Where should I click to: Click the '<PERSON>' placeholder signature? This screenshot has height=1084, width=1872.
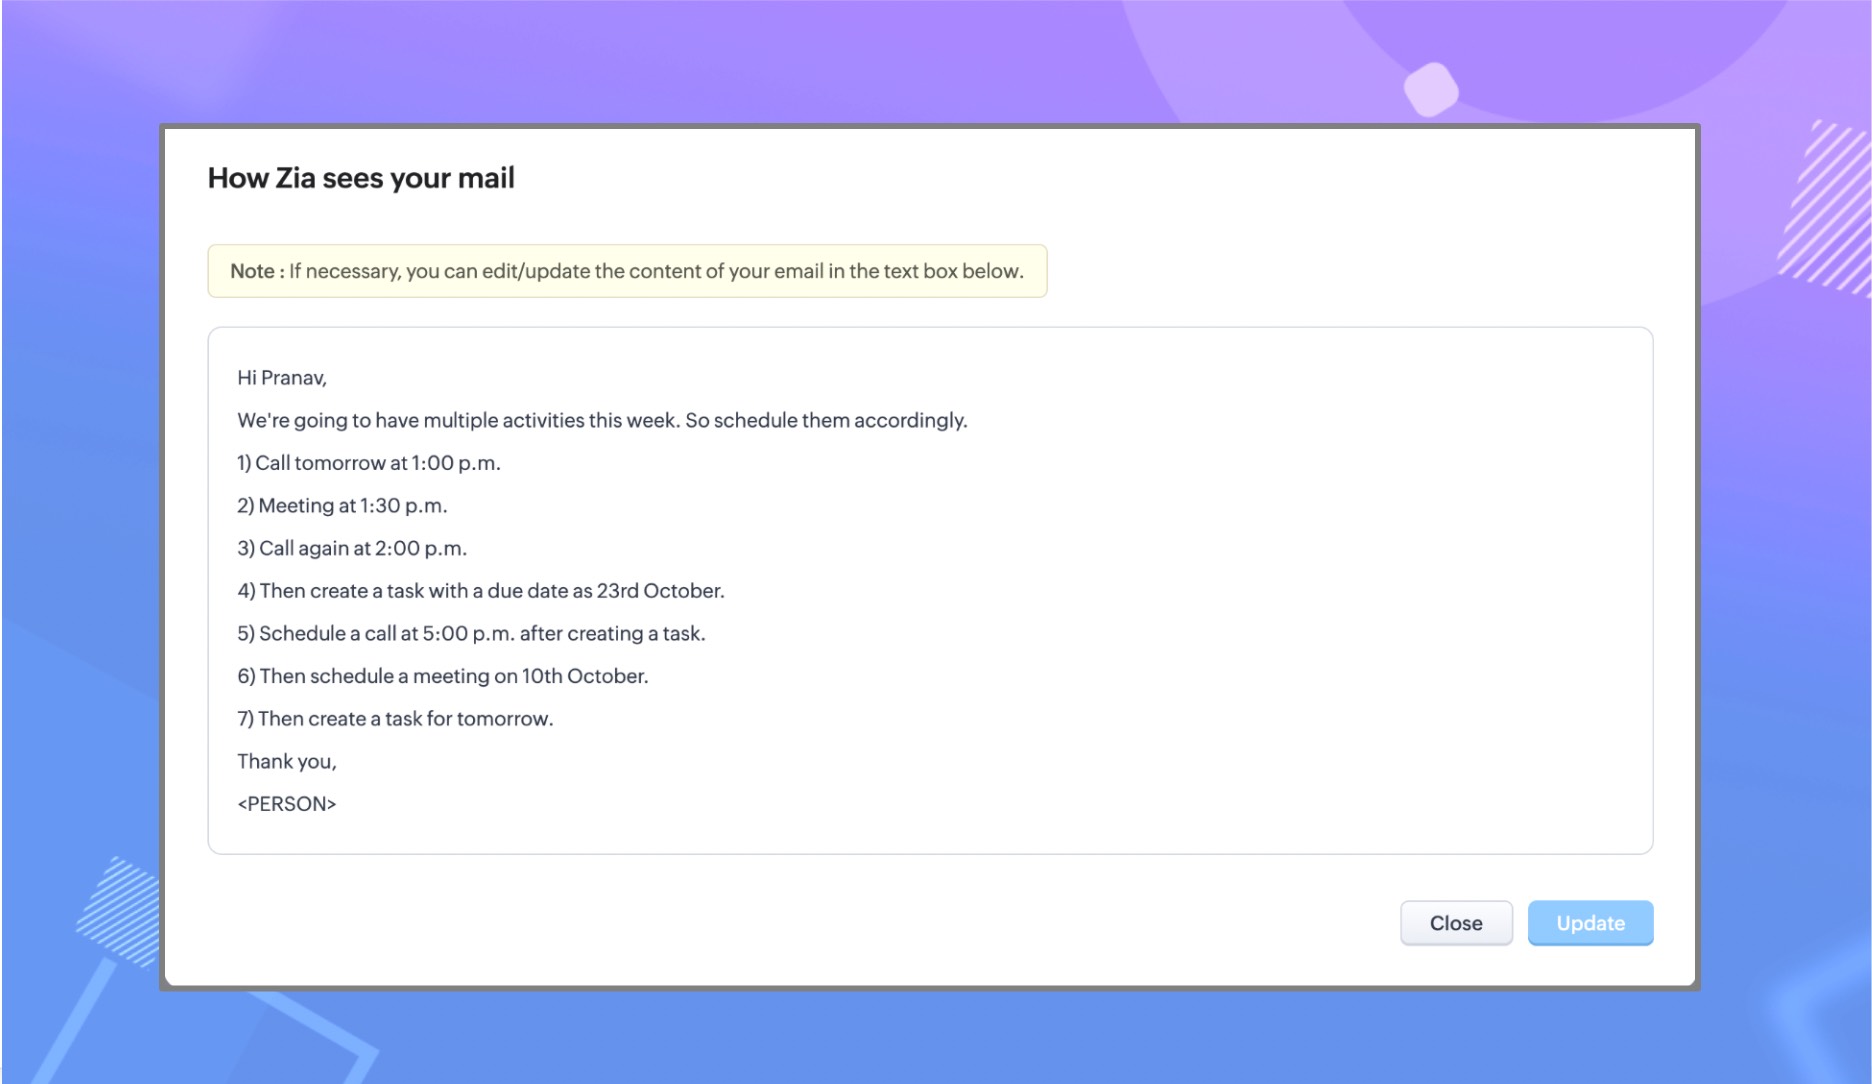coord(287,804)
